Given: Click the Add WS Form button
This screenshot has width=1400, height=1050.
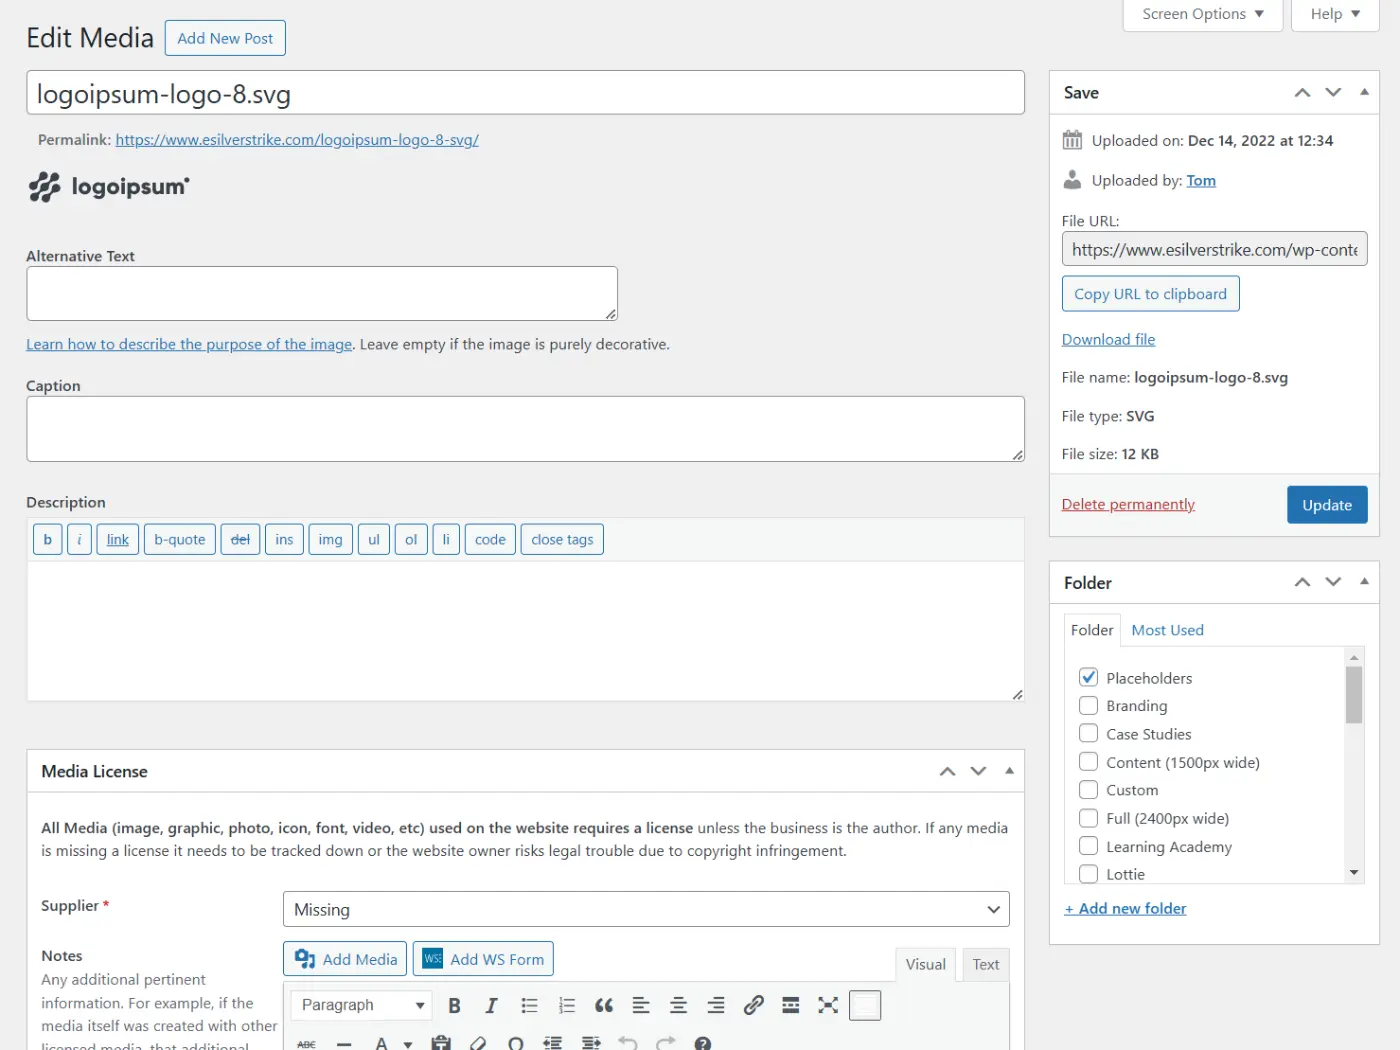Looking at the screenshot, I should point(483,959).
